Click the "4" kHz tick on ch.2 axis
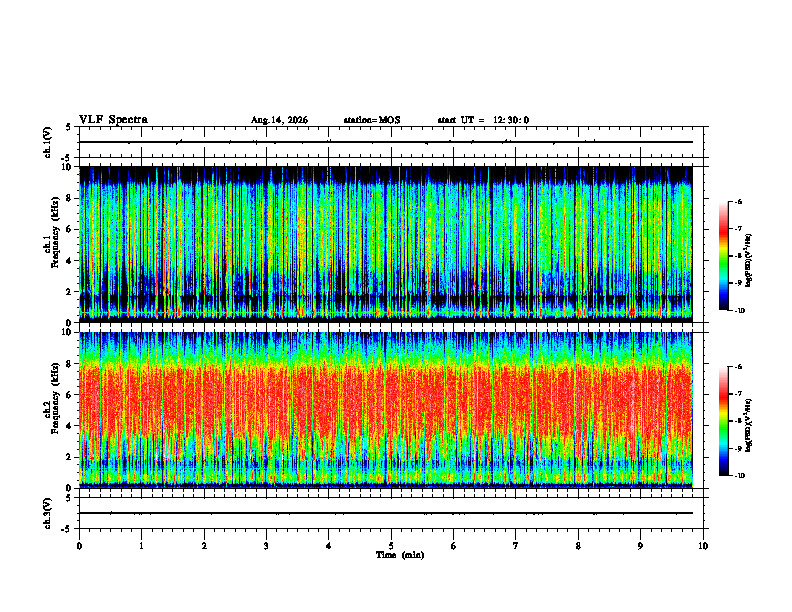Image resolution: width=792 pixels, height=612 pixels. (70, 426)
